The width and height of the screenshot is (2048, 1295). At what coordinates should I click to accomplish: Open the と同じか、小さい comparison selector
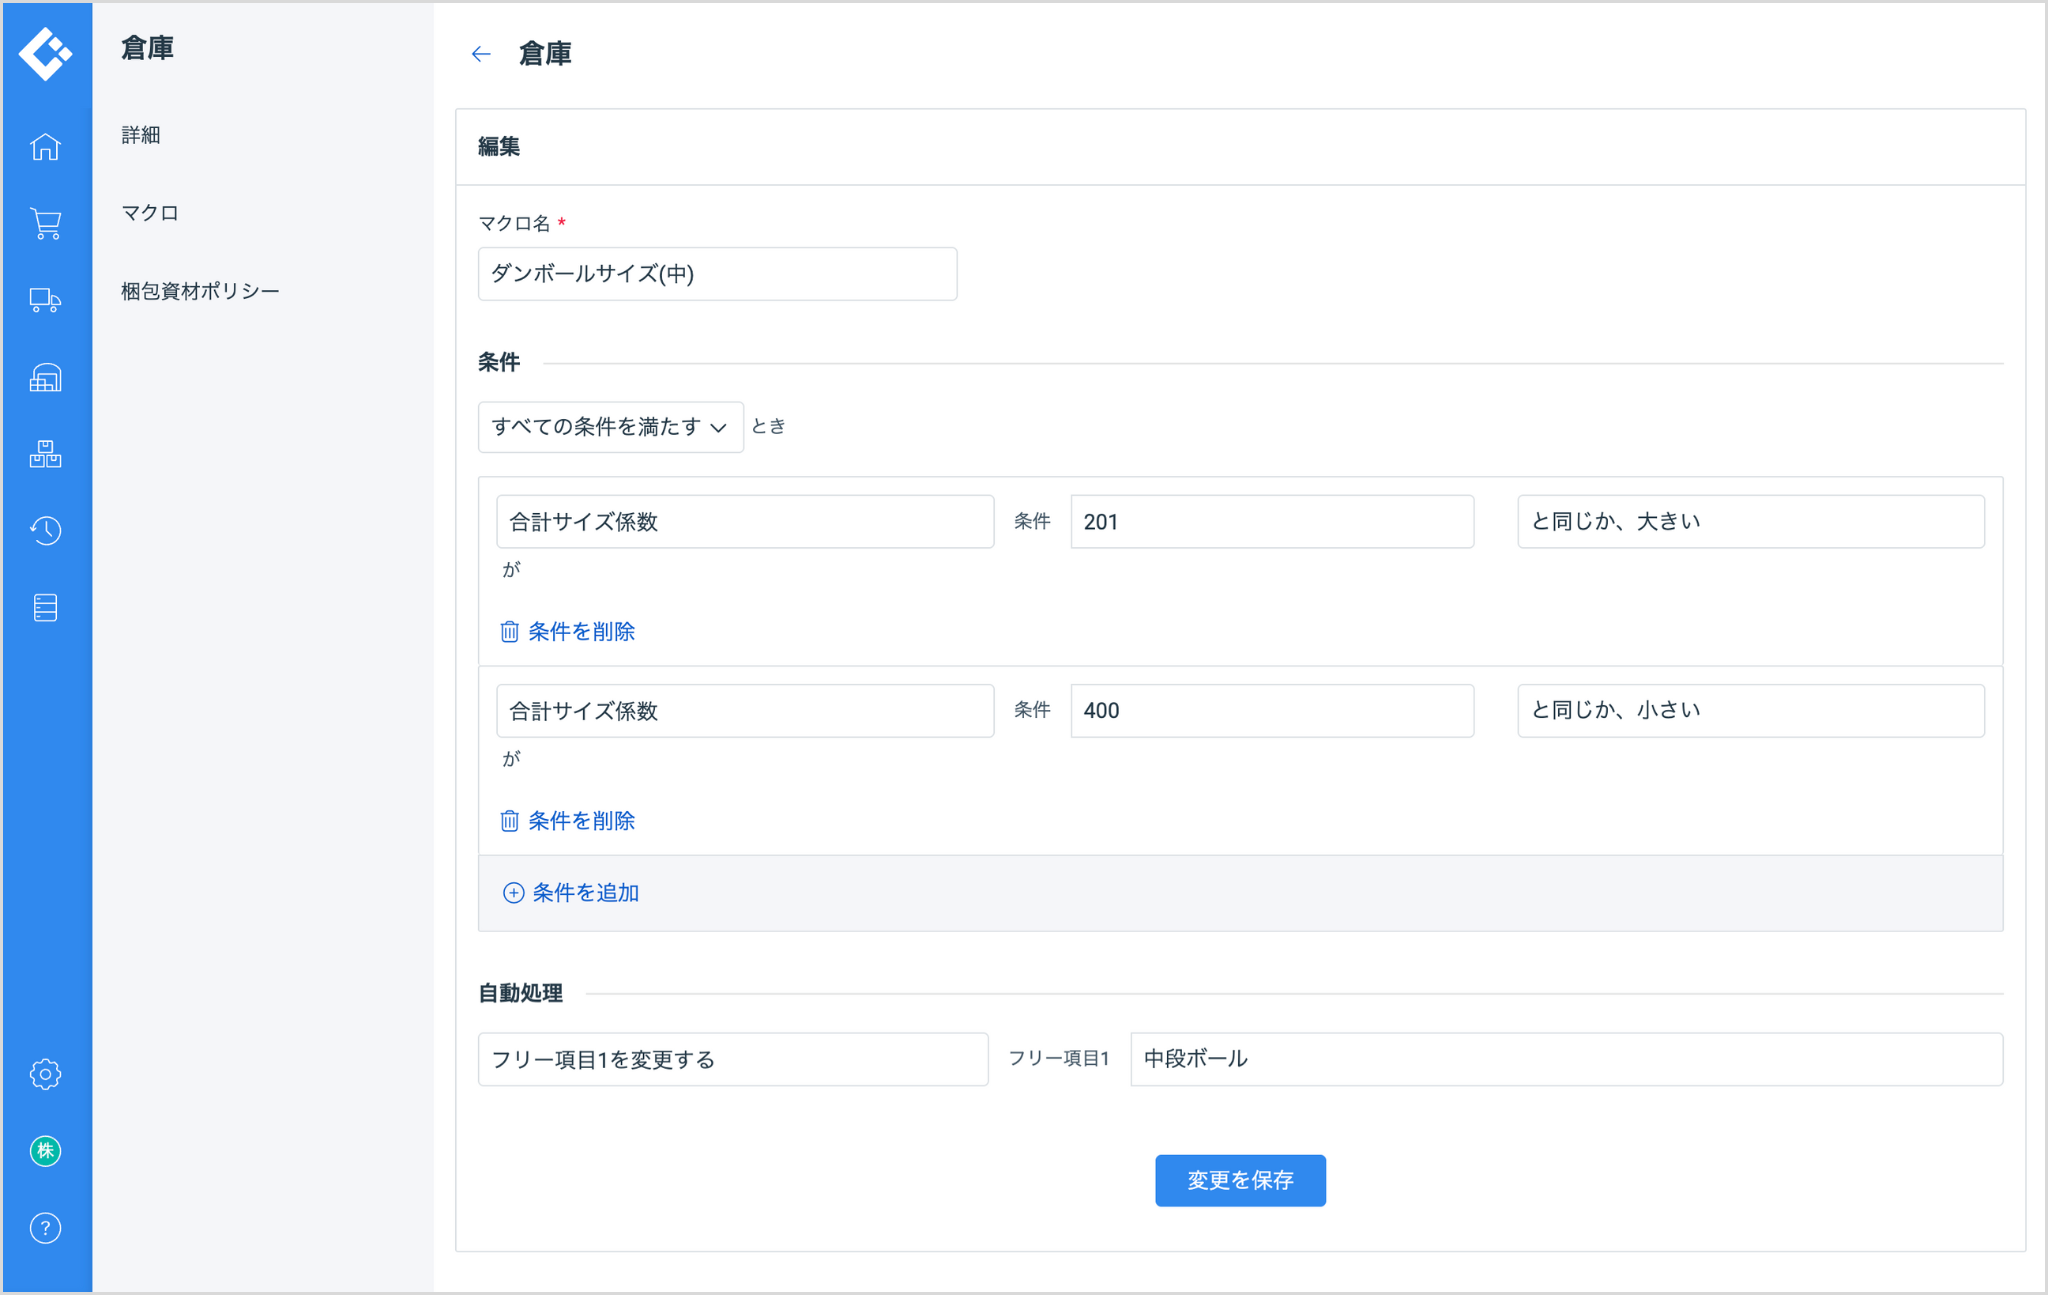tap(1750, 711)
